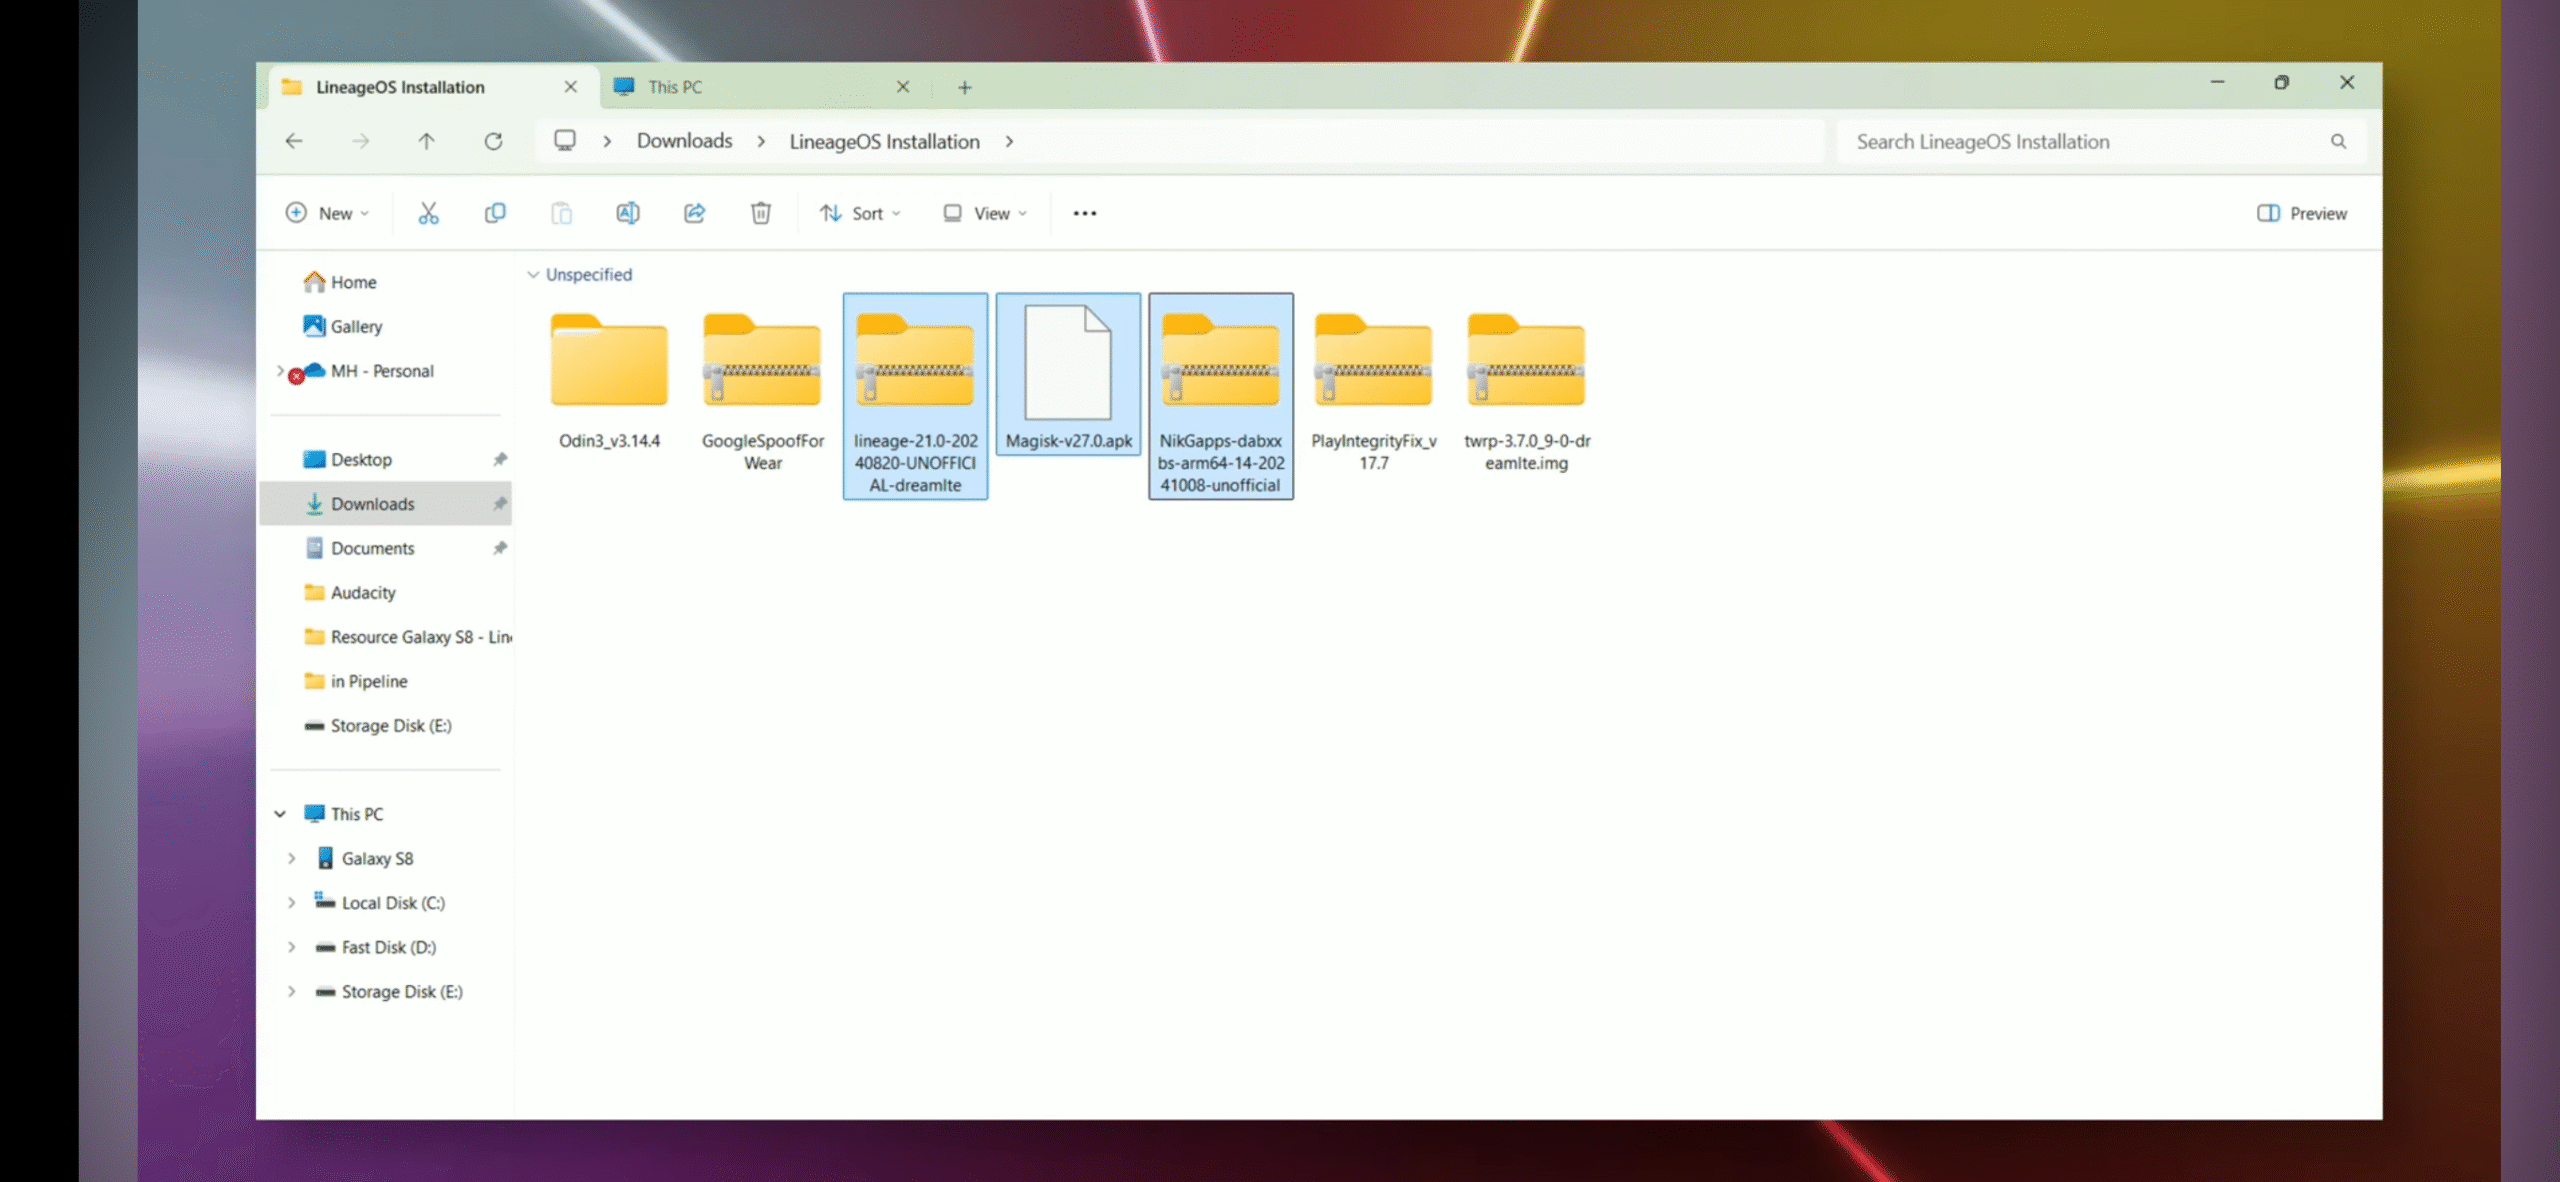The height and width of the screenshot is (1182, 2560).
Task: Go up one folder level arrow
Action: point(427,141)
